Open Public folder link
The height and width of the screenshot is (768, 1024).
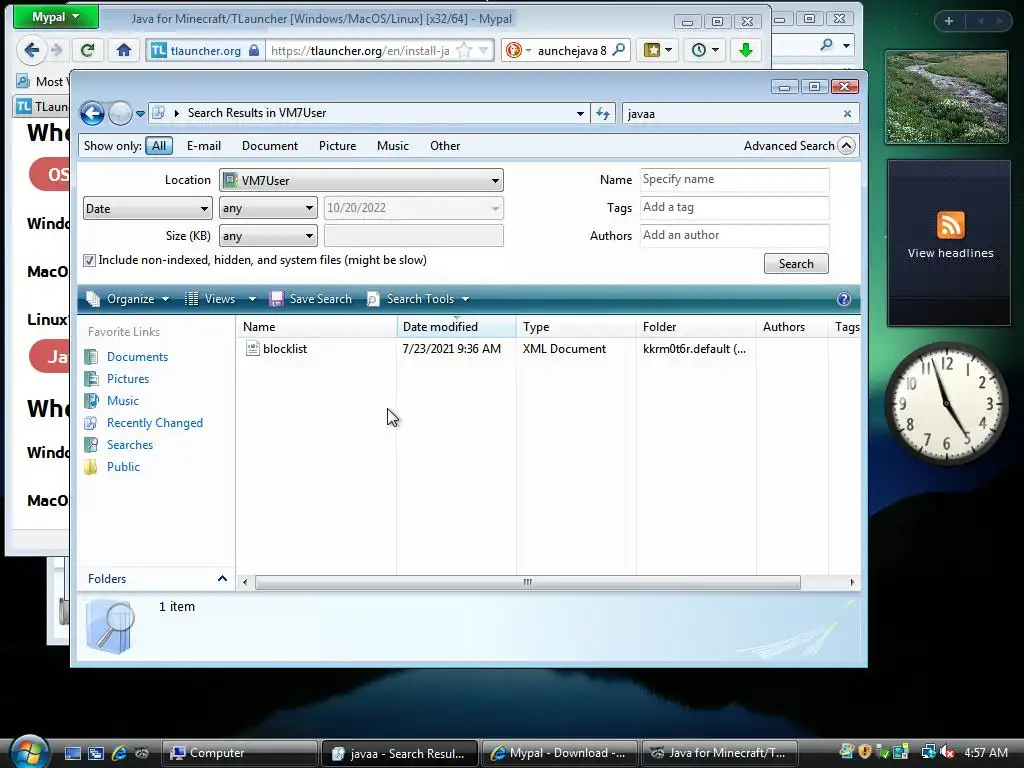point(123,467)
